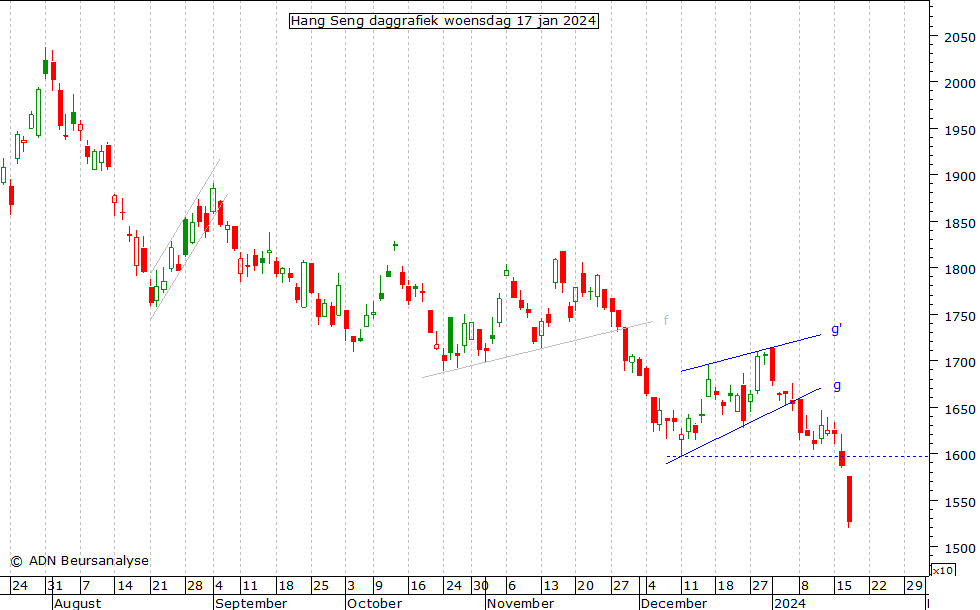The image size is (980, 610).
Task: Select the grey f trendline label
Action: click(666, 320)
